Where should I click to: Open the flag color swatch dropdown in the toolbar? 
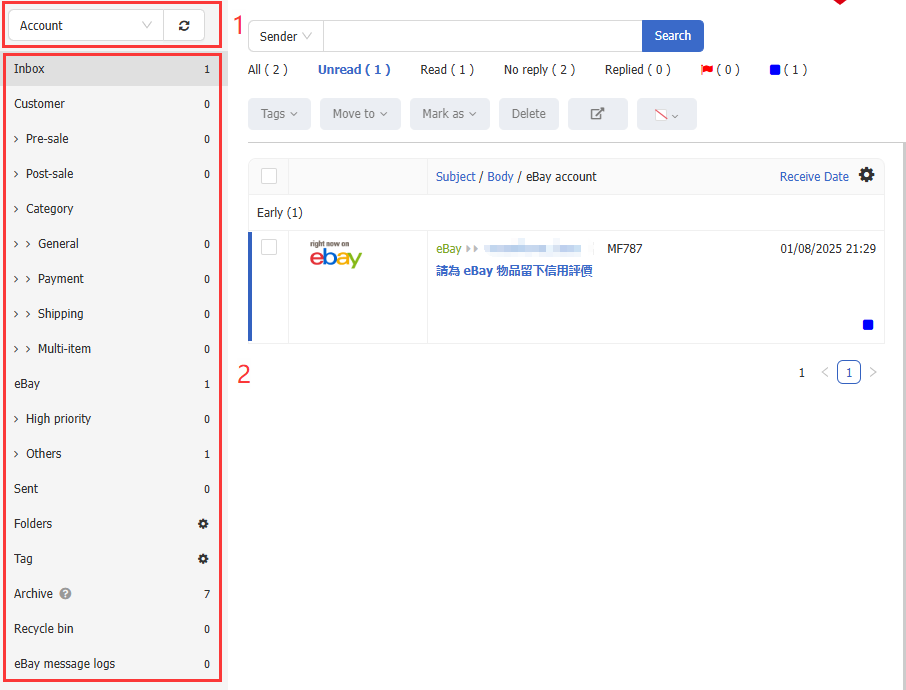point(666,114)
